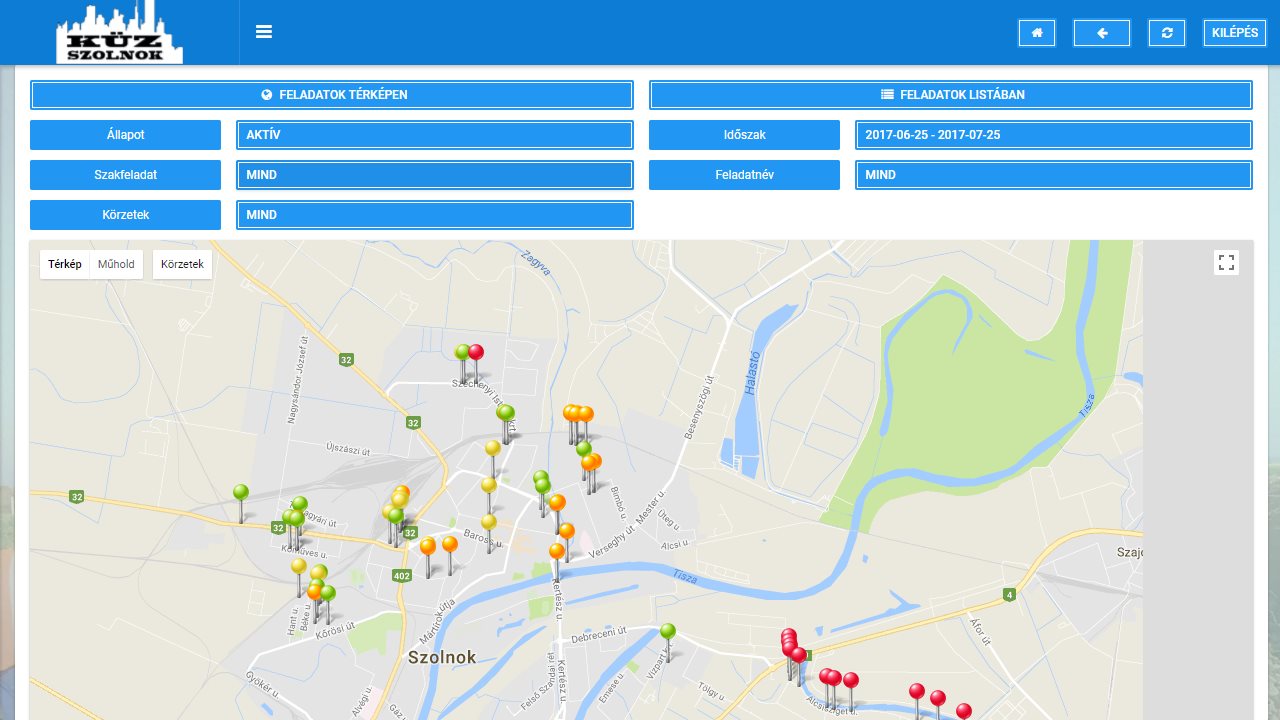Click the green pin near Debreceni út
The image size is (1280, 720).
point(668,632)
